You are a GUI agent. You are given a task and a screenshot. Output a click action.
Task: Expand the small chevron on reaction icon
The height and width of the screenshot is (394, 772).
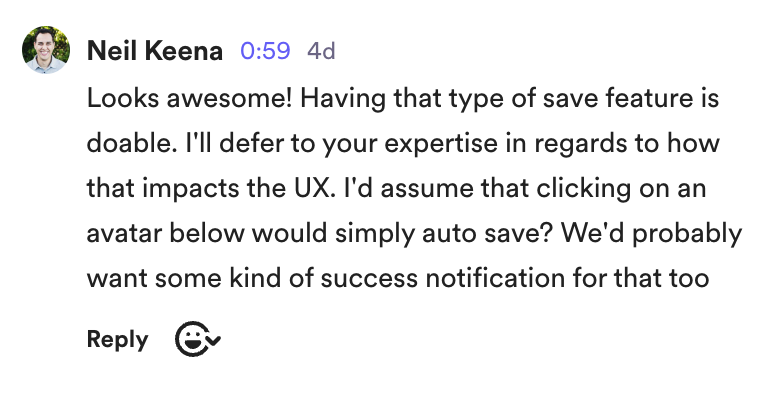point(214,339)
